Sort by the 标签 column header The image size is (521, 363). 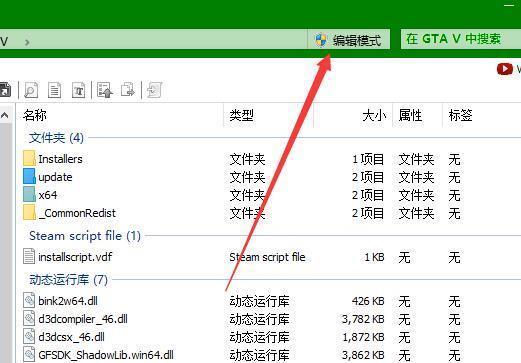click(x=460, y=115)
